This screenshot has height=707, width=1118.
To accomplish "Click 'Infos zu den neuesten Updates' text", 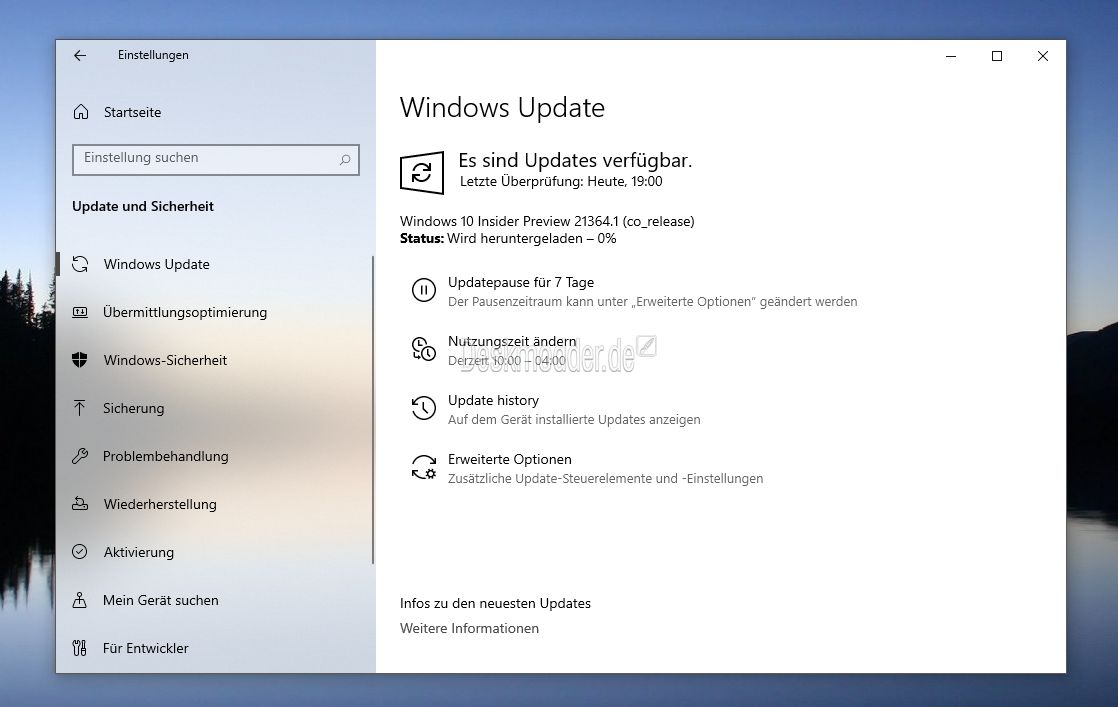I will click(x=495, y=604).
